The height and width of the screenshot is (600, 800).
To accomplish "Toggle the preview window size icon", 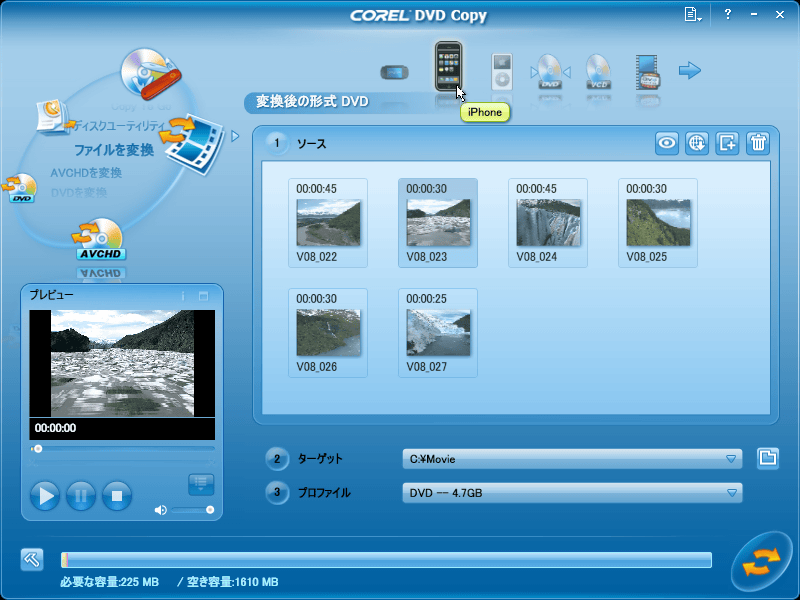I will coord(203,296).
